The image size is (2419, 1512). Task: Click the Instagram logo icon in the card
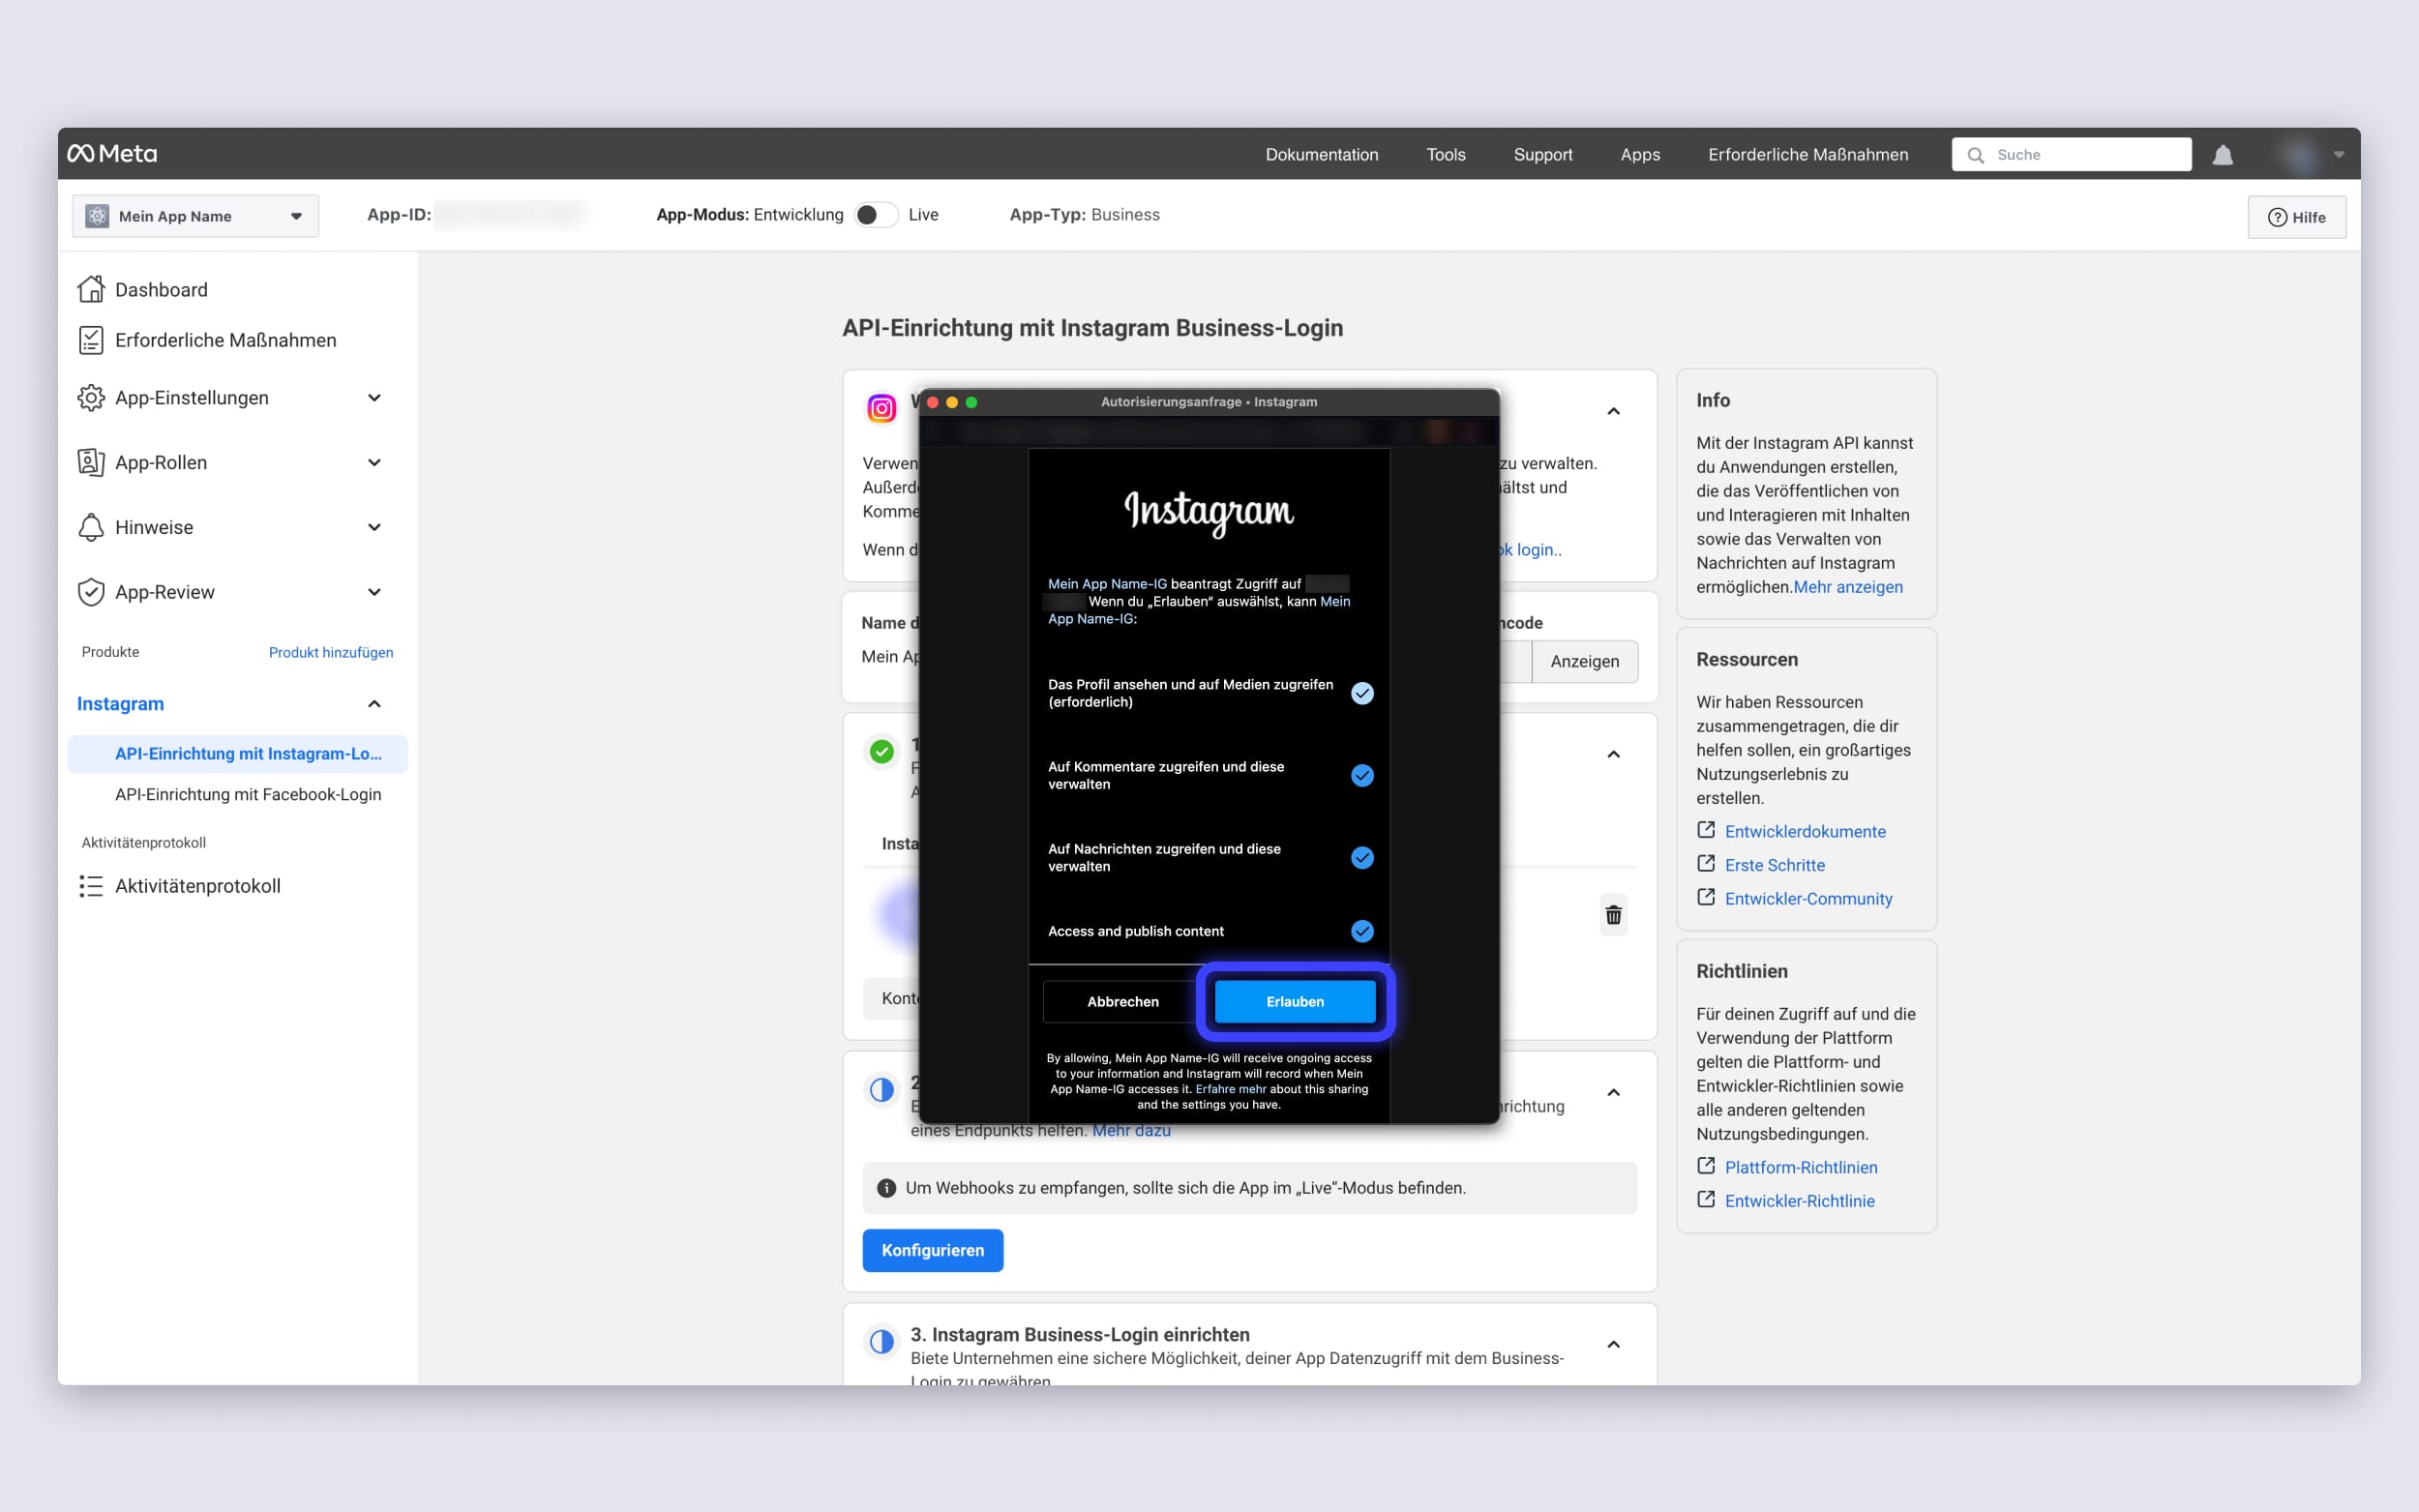[881, 408]
